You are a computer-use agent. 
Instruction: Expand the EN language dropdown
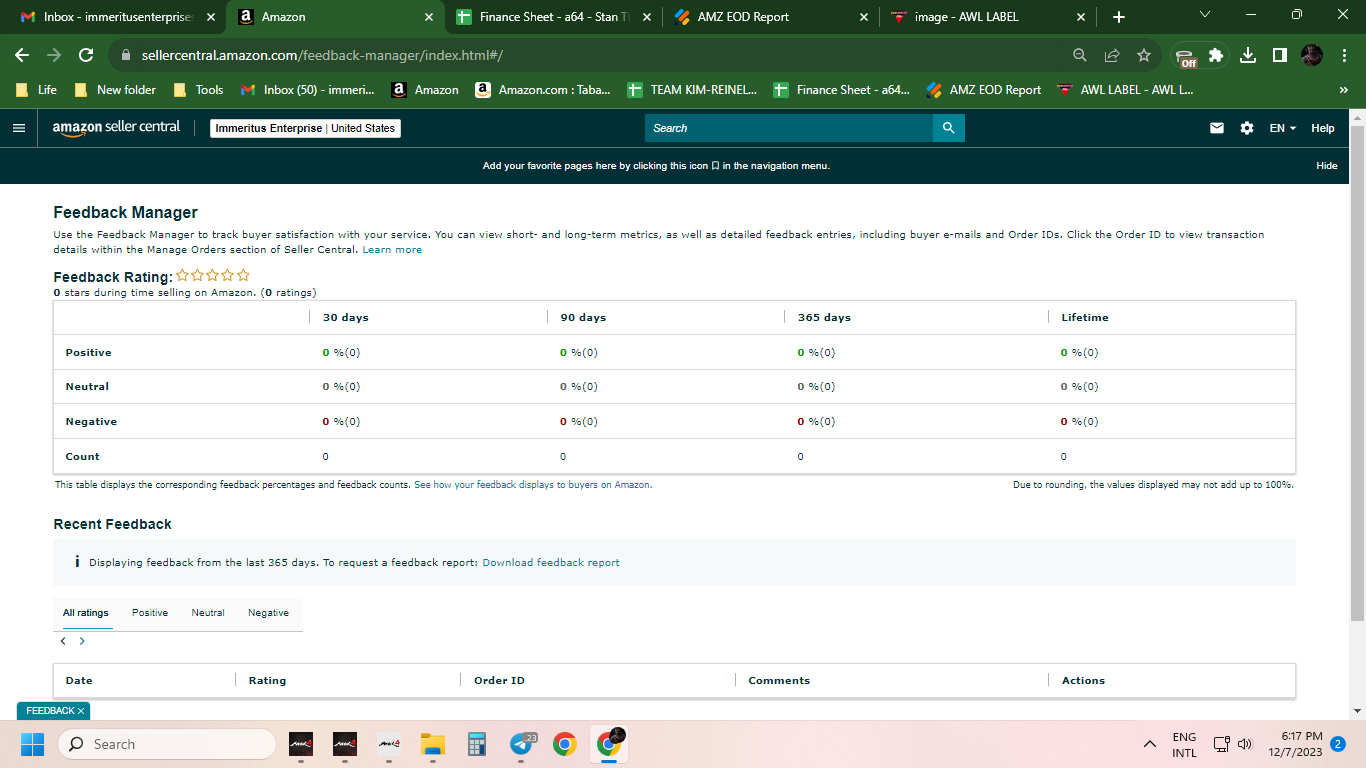coord(1282,128)
